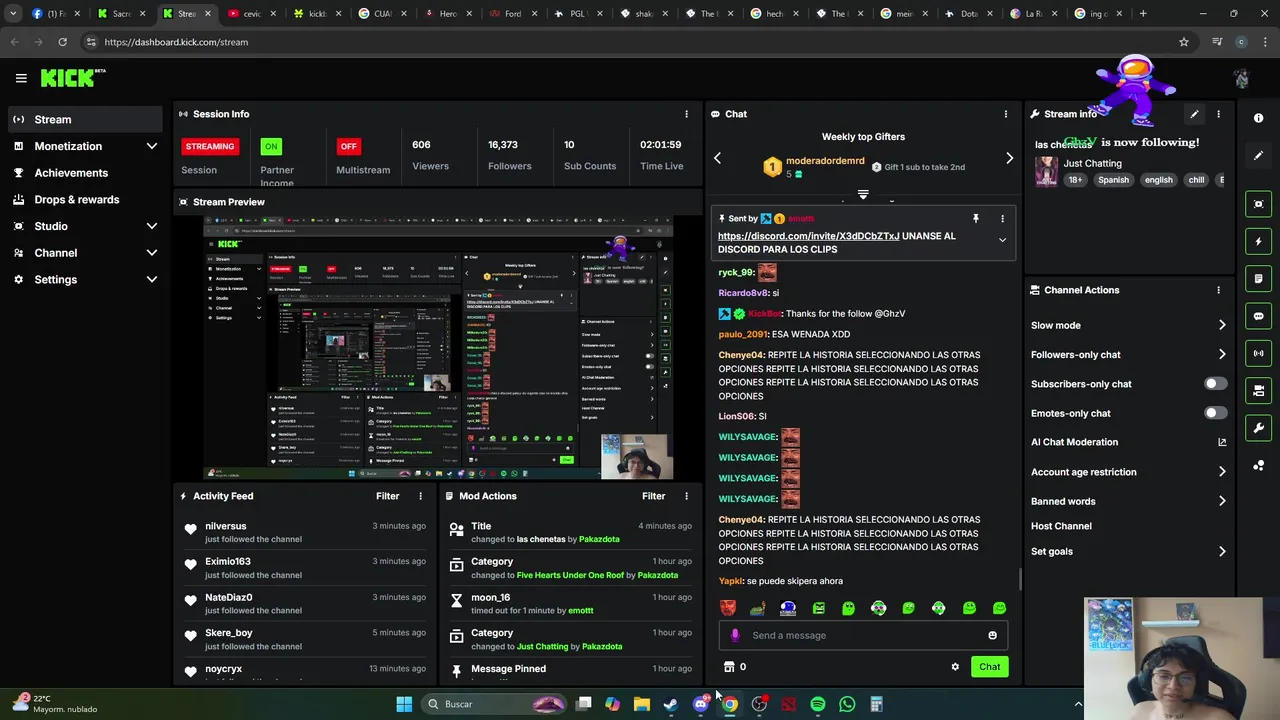Toggle Emotes-only chat switch

coord(1215,413)
